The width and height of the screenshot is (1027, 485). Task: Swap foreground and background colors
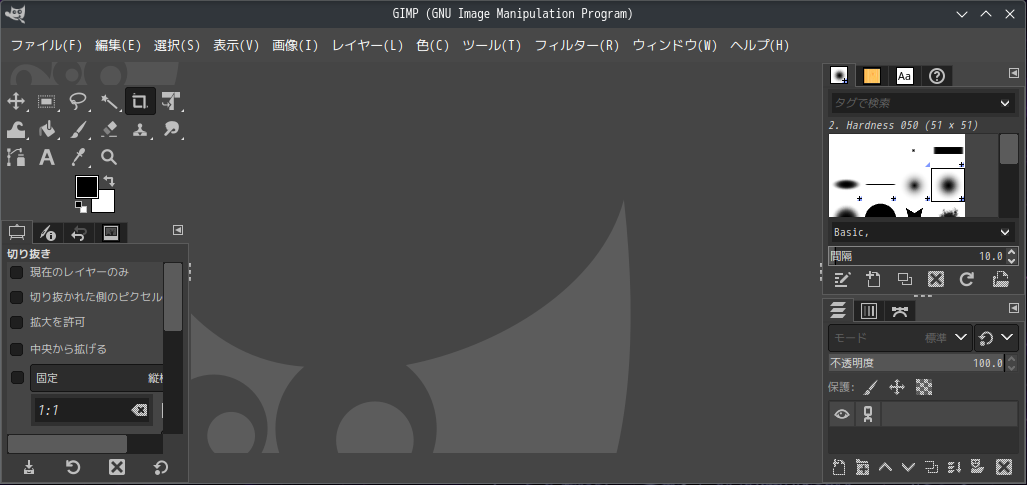coord(109,181)
